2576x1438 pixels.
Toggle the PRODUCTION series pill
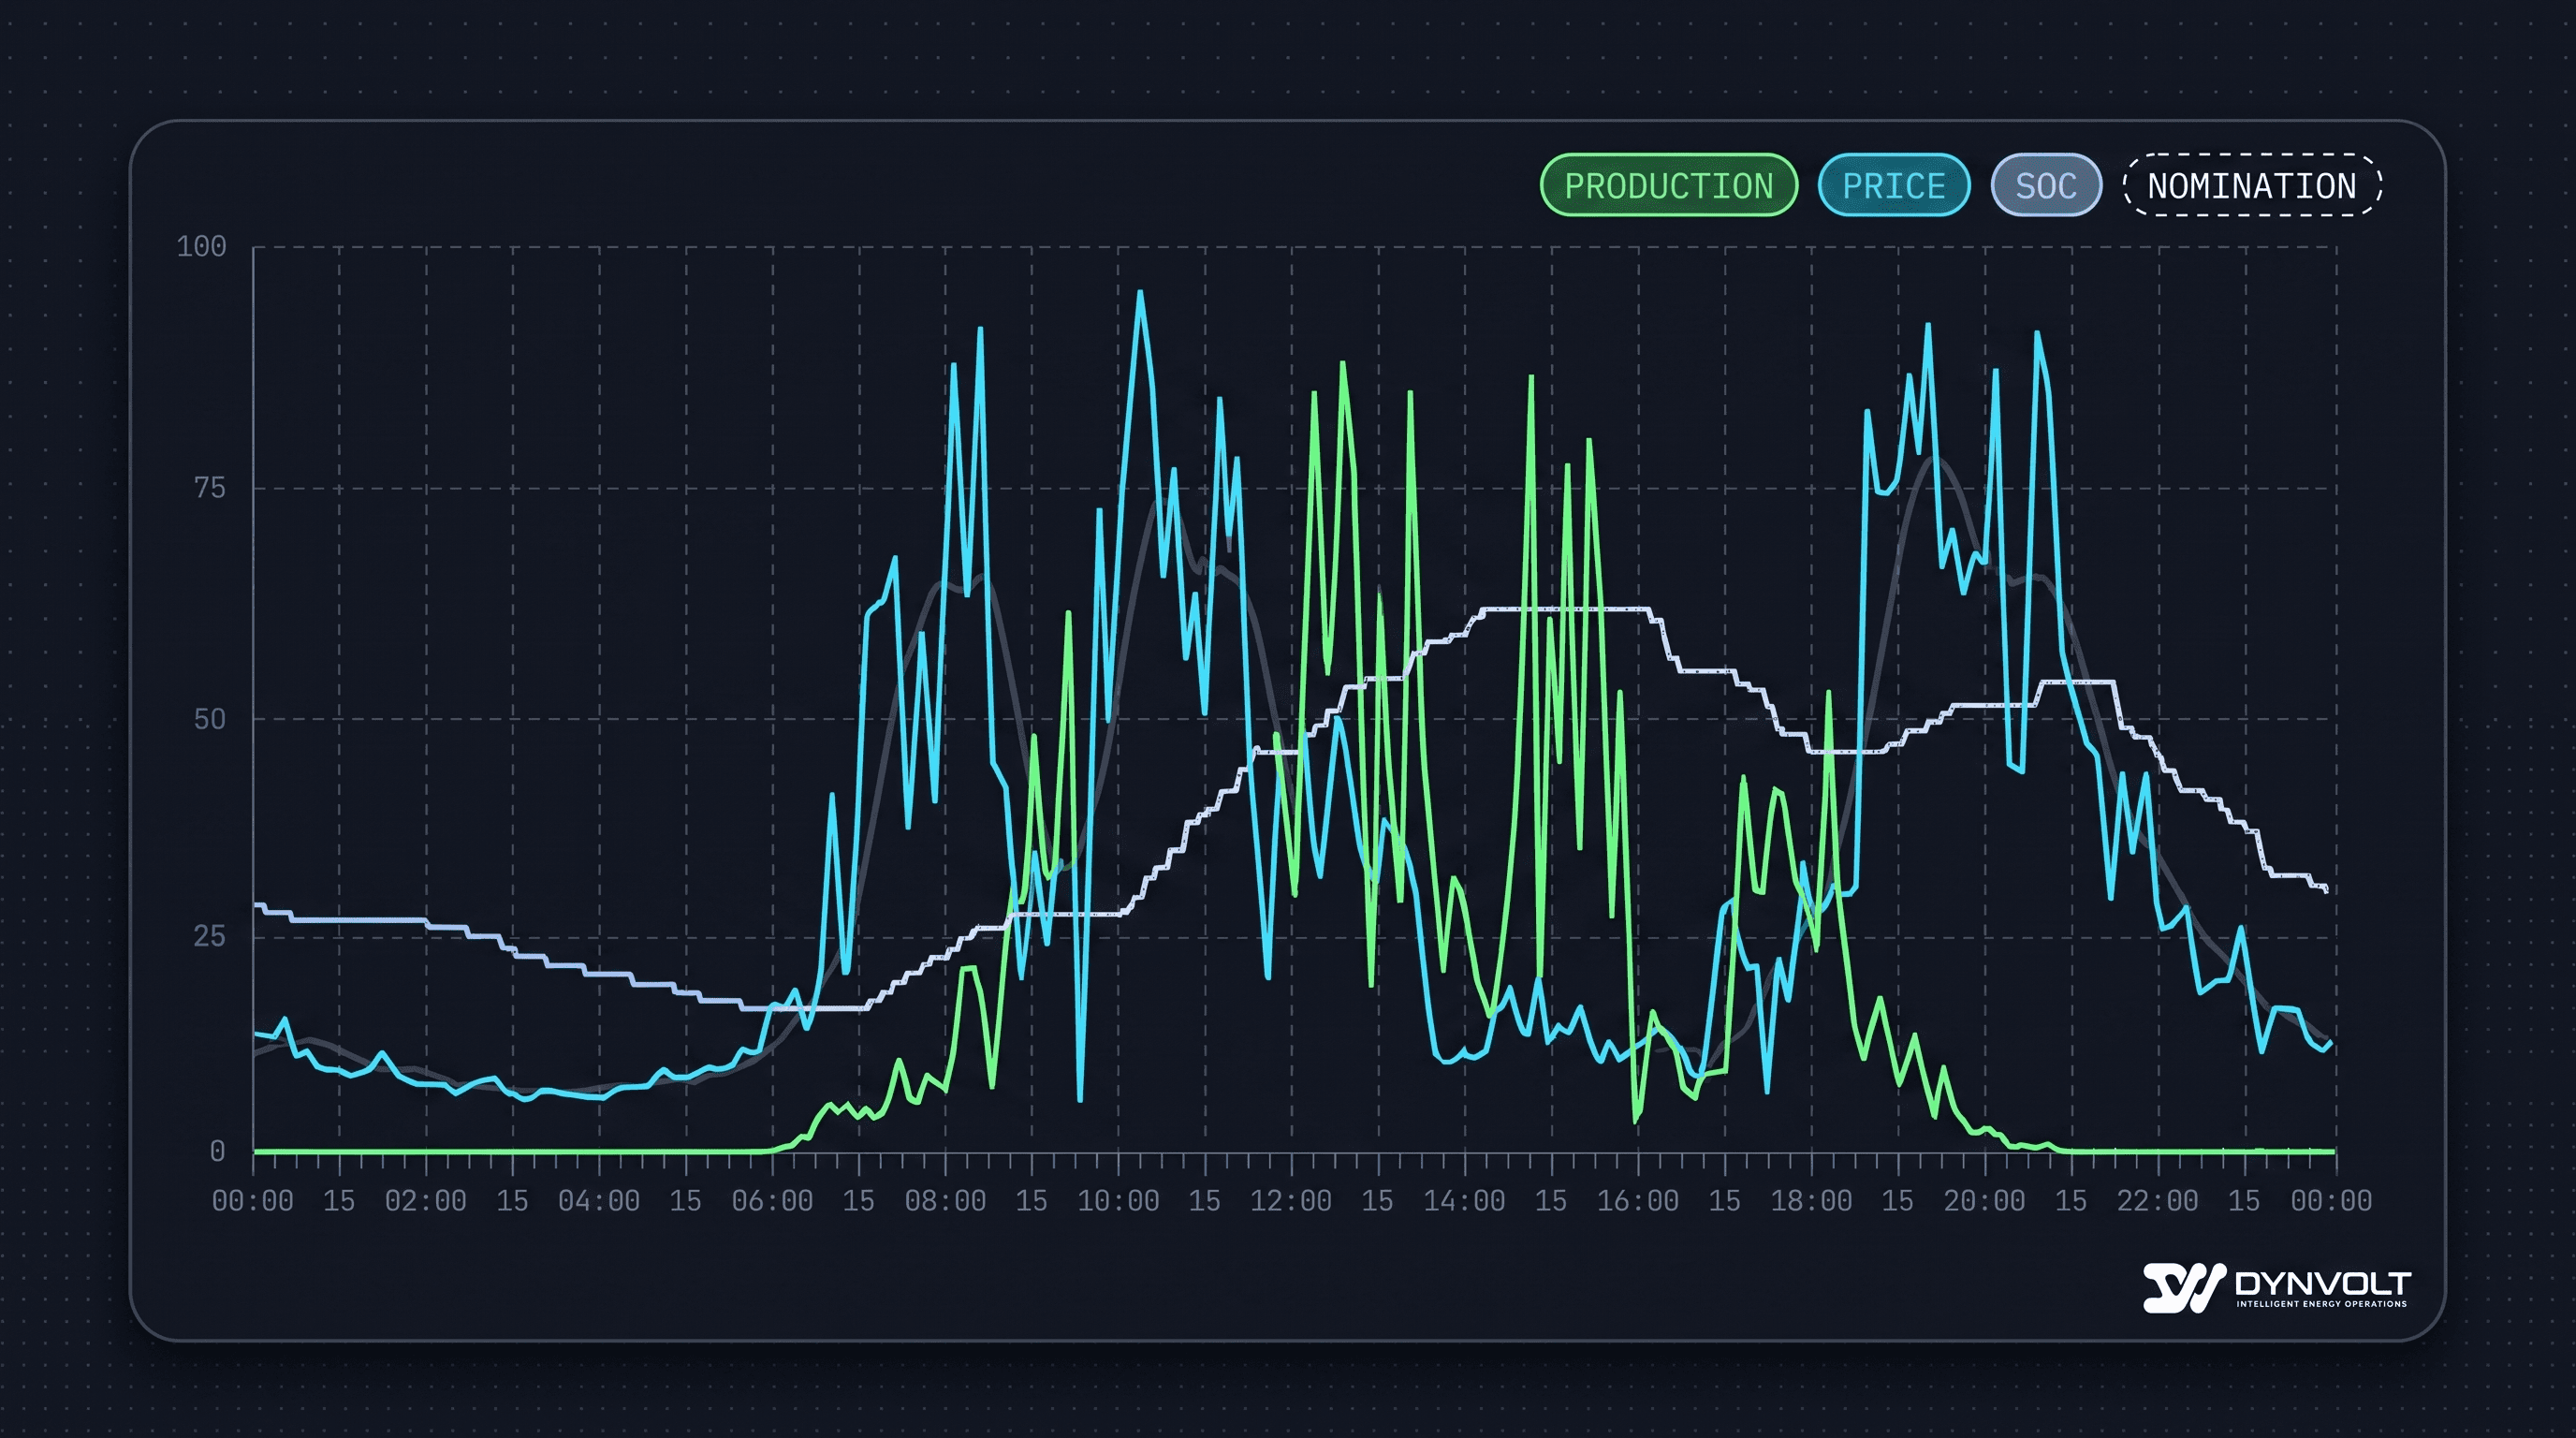coord(1668,185)
